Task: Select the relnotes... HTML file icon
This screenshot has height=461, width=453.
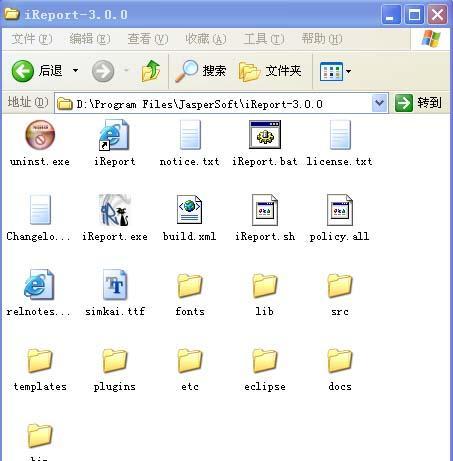Action: pos(39,285)
